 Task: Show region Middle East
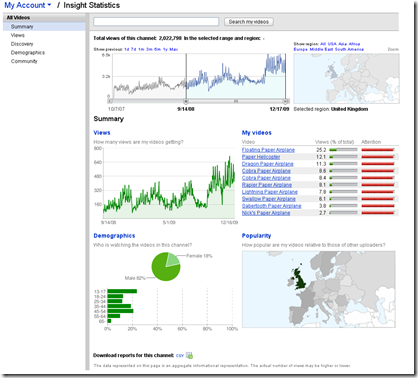(321, 49)
